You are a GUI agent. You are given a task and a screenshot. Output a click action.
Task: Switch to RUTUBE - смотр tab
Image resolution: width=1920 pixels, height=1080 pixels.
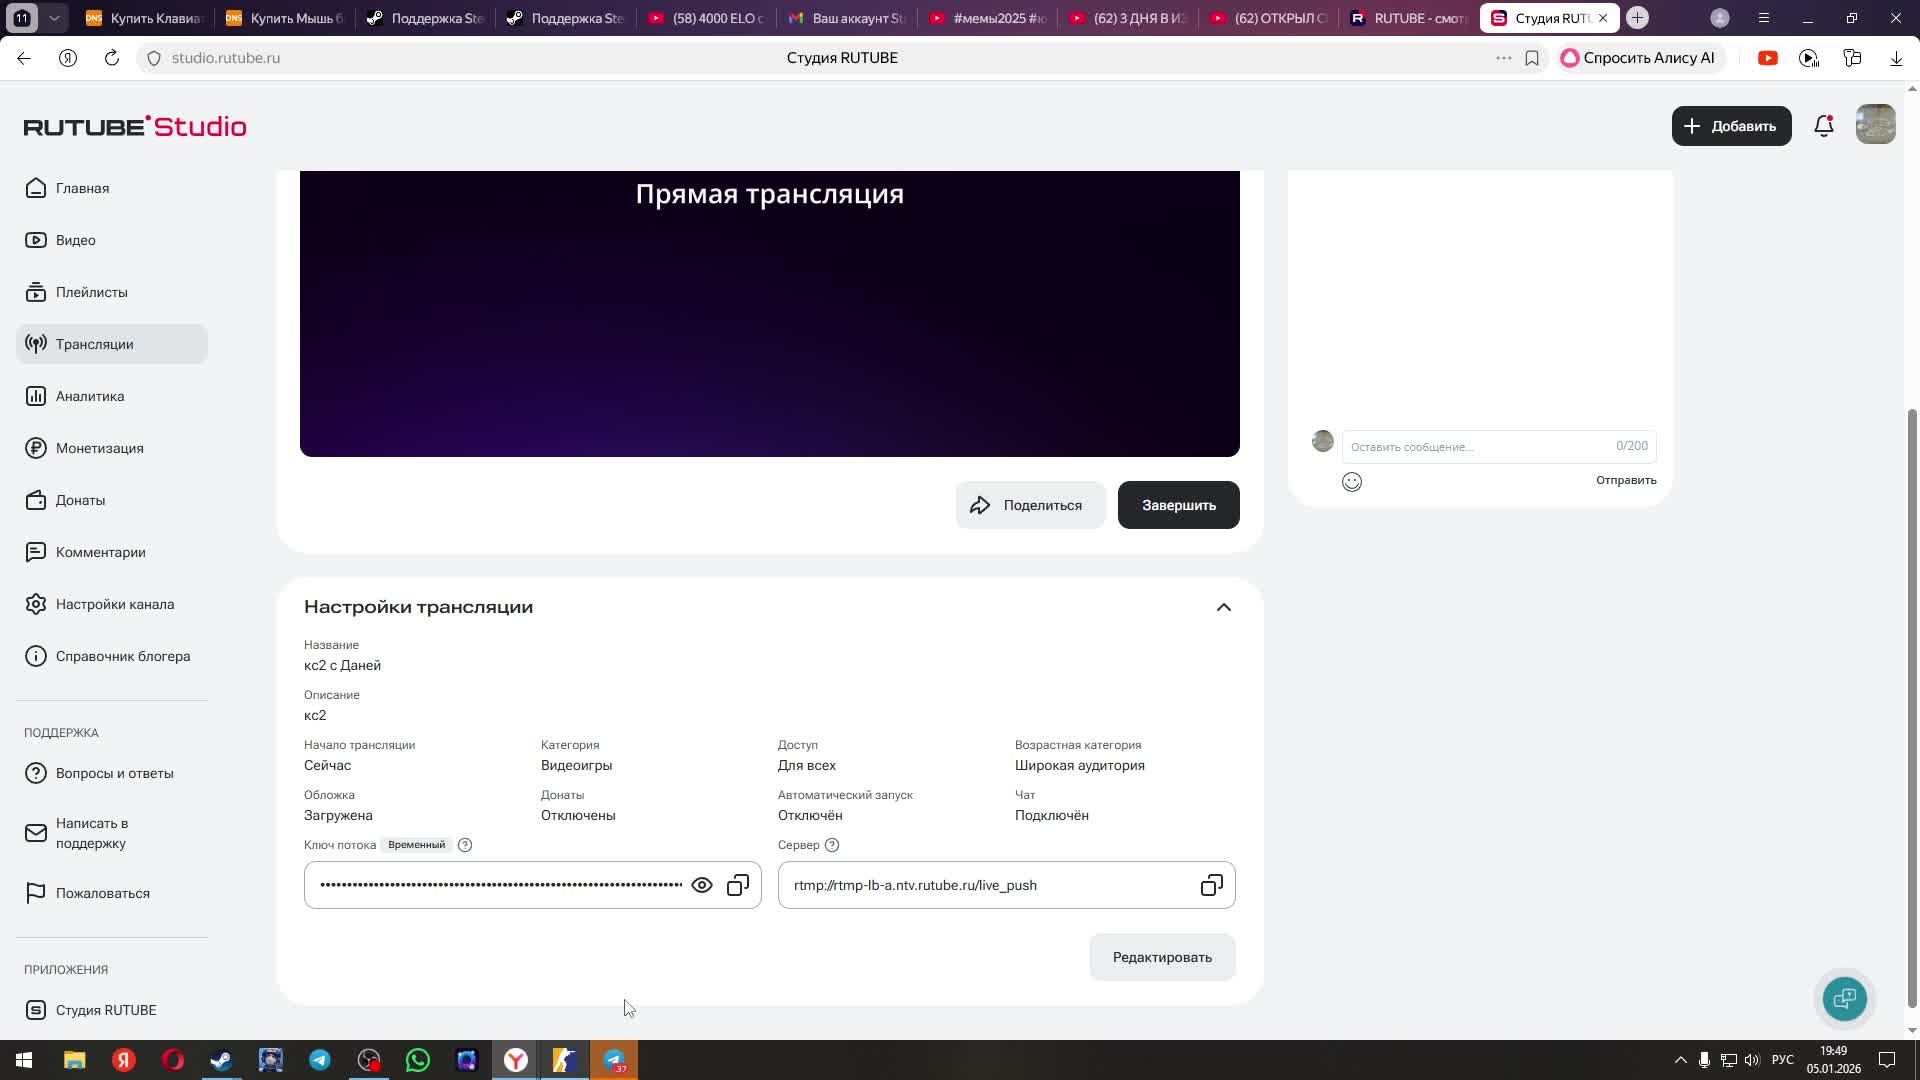click(x=1408, y=18)
